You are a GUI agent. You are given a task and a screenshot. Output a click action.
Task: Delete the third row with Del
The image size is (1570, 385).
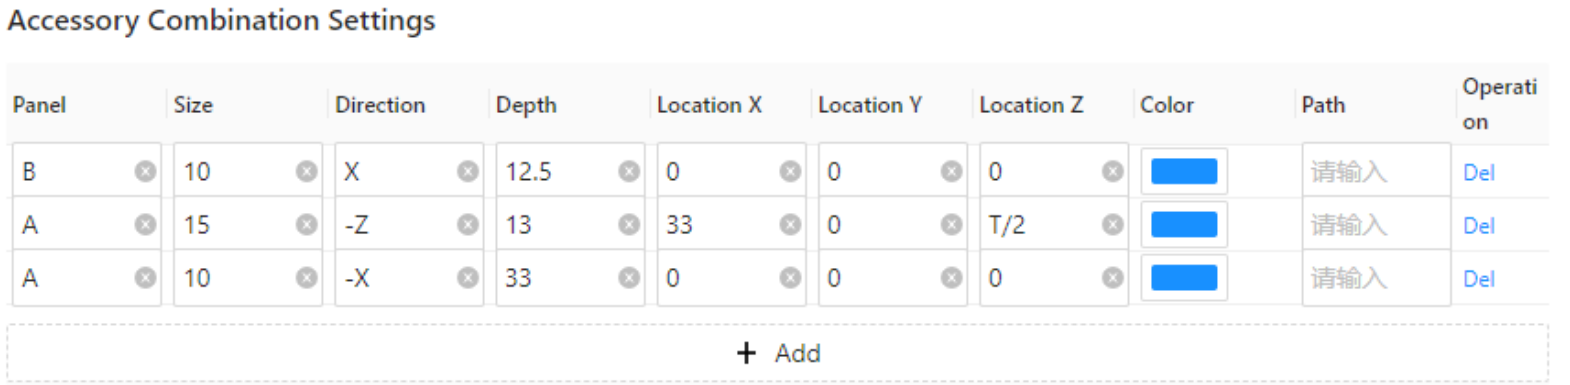1478,278
